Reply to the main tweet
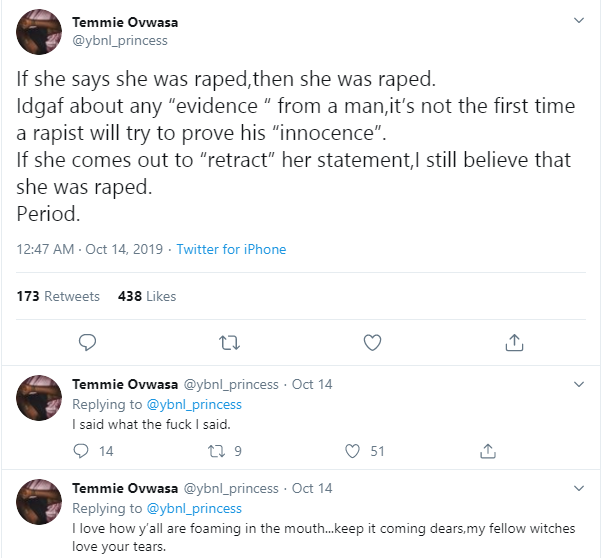This screenshot has height=558, width=602. 87,343
